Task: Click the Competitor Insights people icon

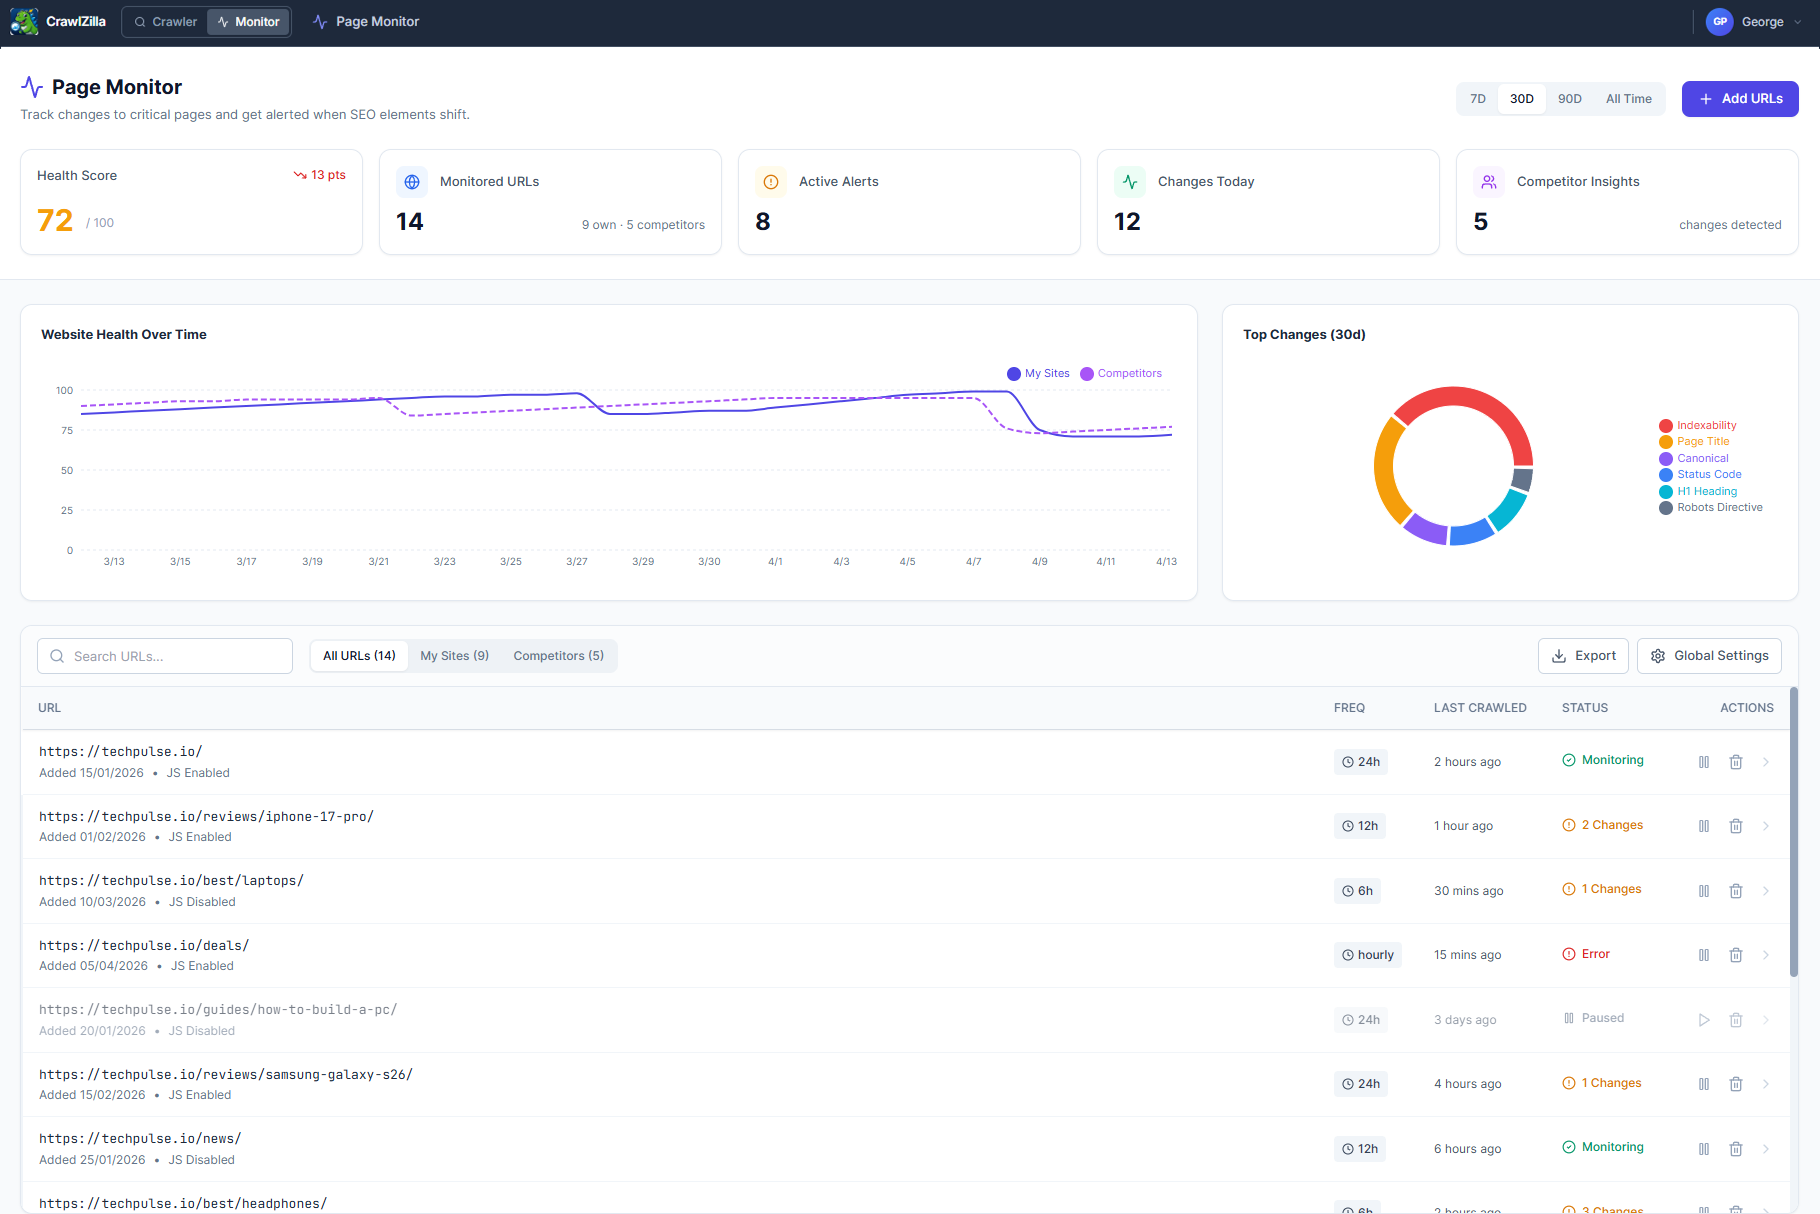Action: (x=1489, y=181)
